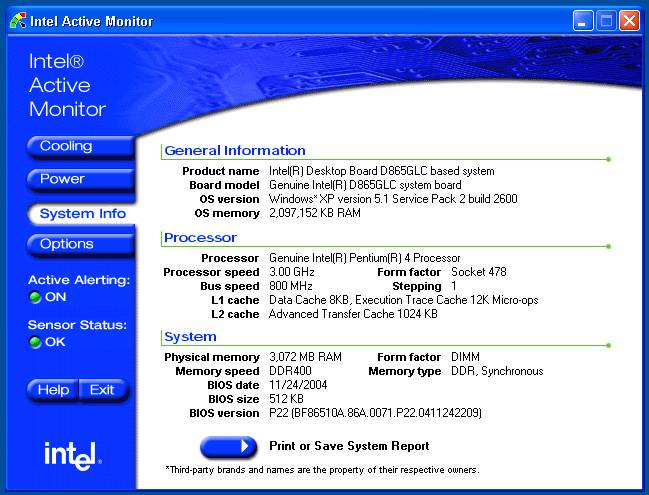Viewport: 649px width, 495px height.
Task: Click the Active Alerting green indicator
Action: (x=35, y=297)
